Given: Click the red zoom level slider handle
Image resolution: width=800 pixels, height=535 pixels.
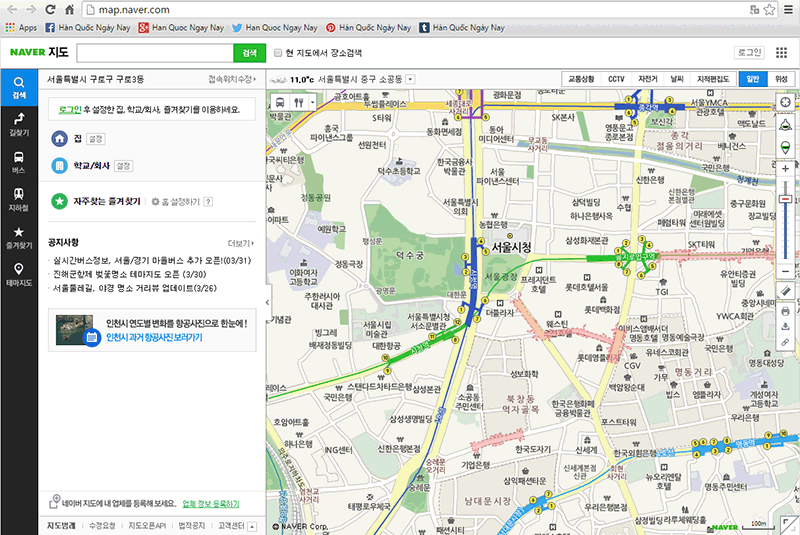Looking at the screenshot, I should (786, 200).
